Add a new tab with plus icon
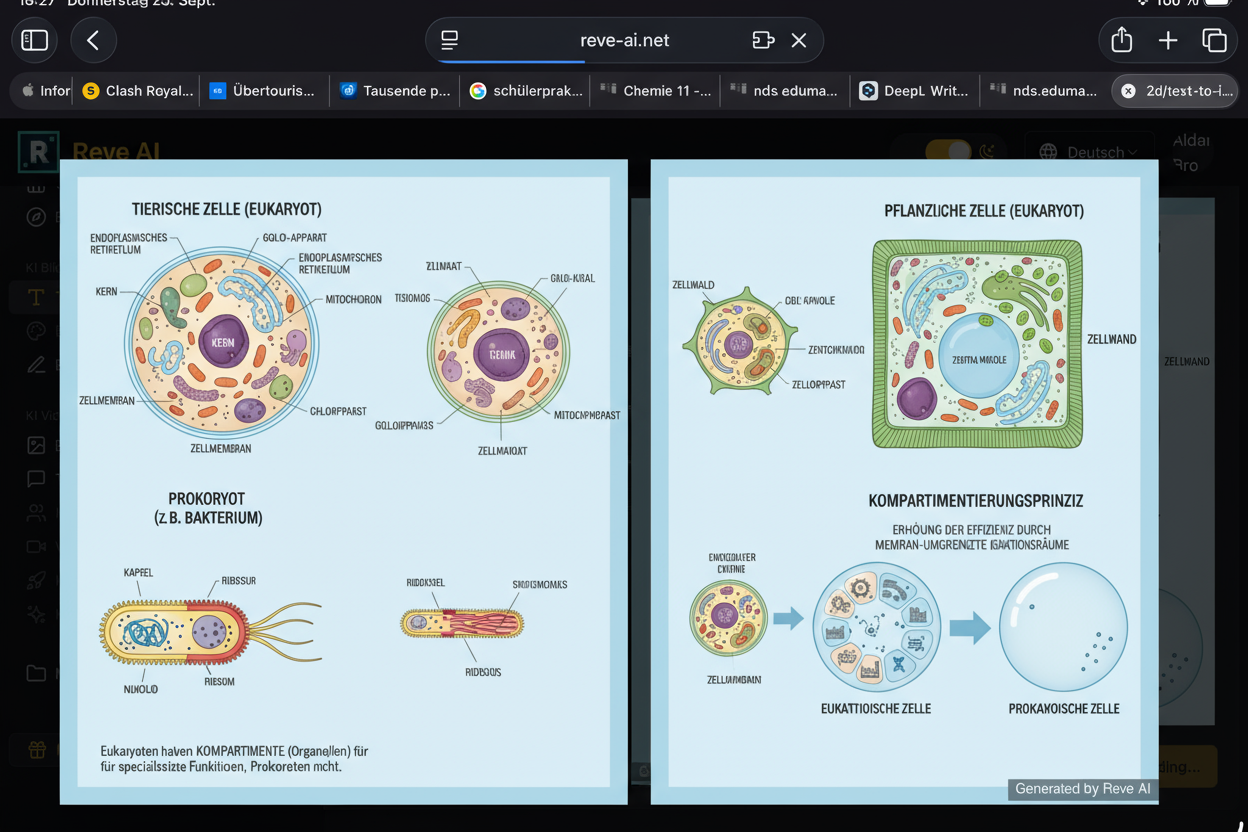Screen dimensions: 1248x832 1167,40
